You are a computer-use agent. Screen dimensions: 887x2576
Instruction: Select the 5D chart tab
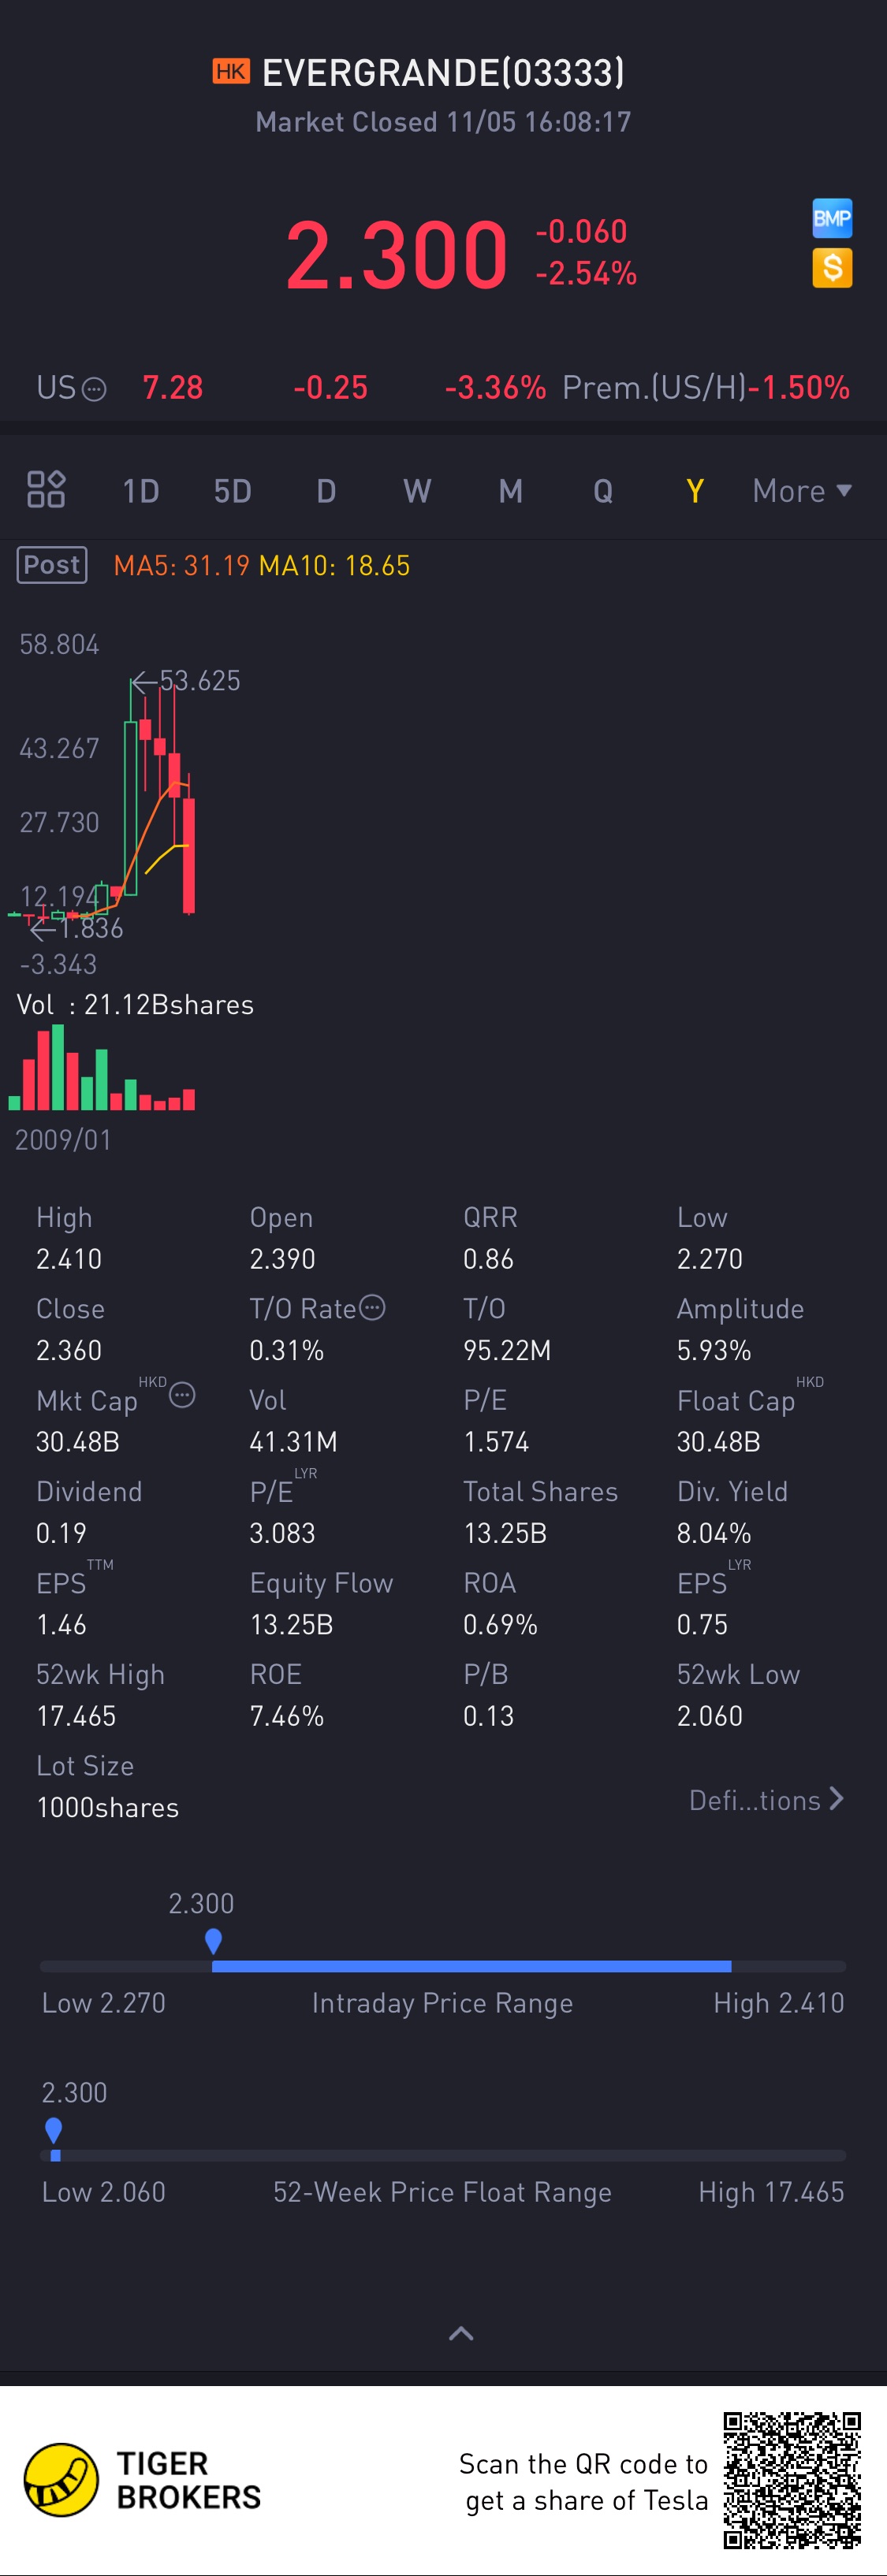tap(233, 491)
